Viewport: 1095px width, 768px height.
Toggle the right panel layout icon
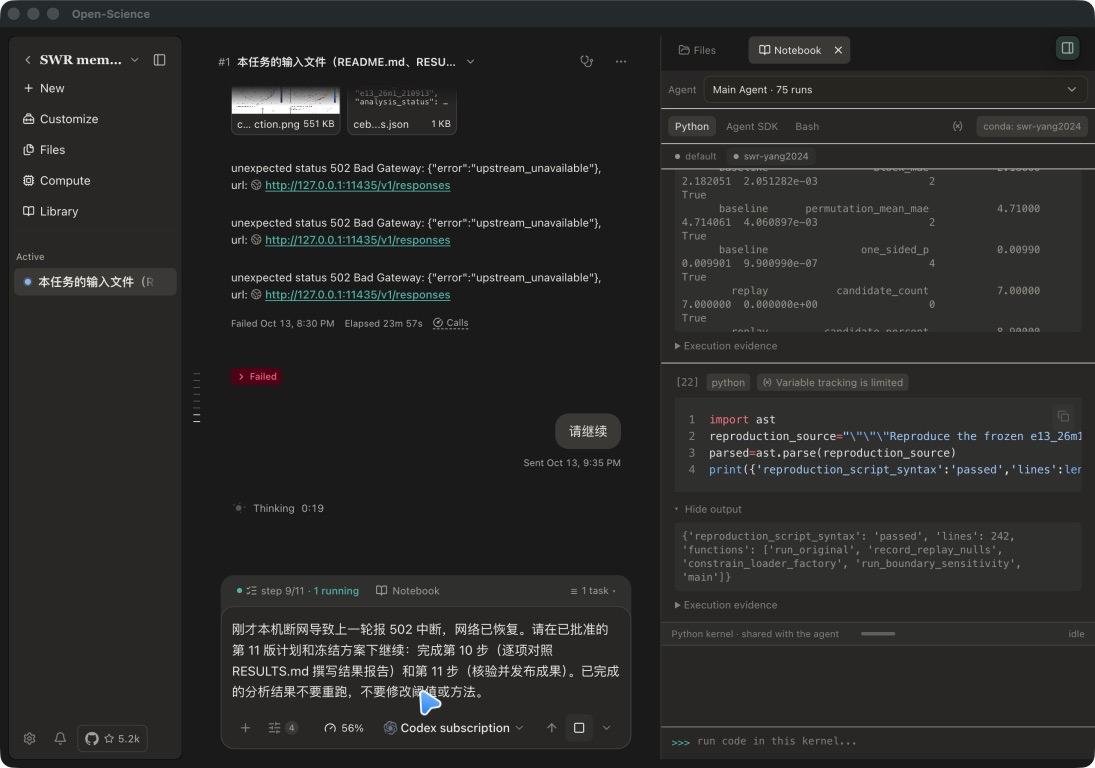[x=1067, y=48]
